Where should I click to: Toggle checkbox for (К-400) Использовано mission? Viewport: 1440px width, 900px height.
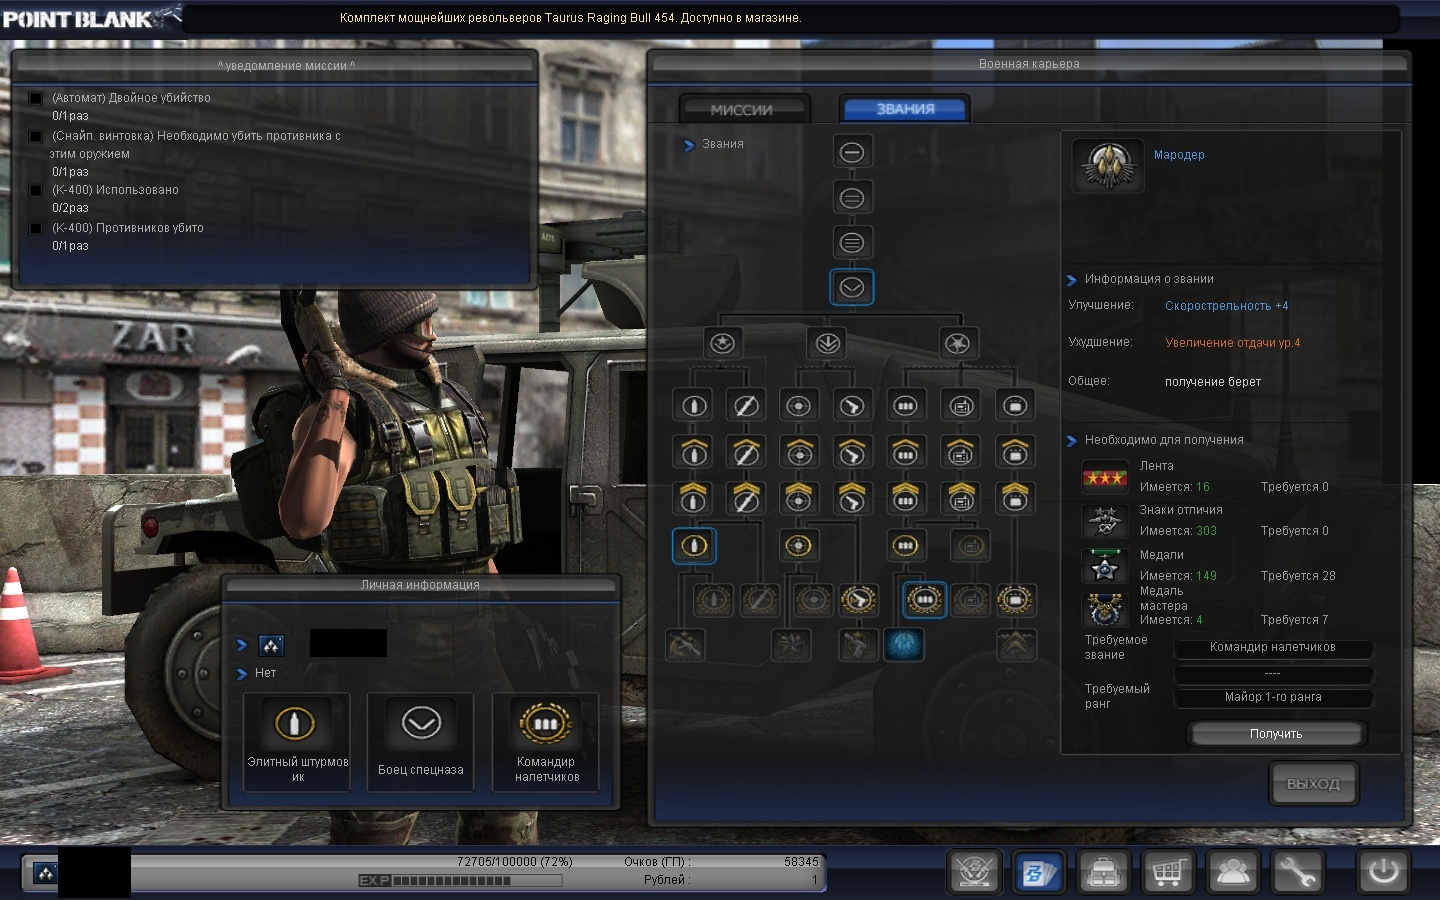36,190
